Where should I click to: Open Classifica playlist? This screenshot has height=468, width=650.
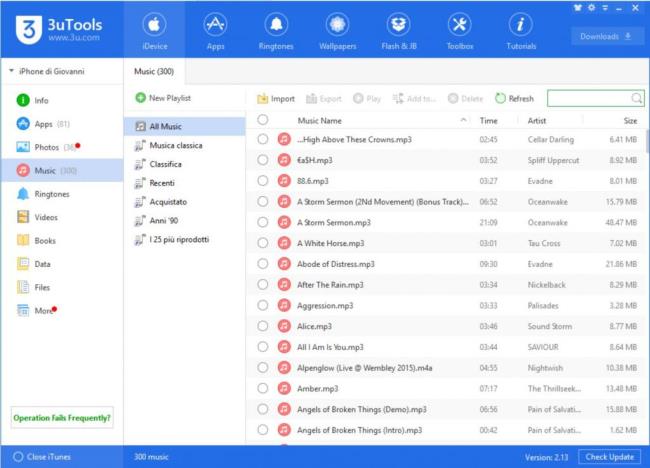184,164
